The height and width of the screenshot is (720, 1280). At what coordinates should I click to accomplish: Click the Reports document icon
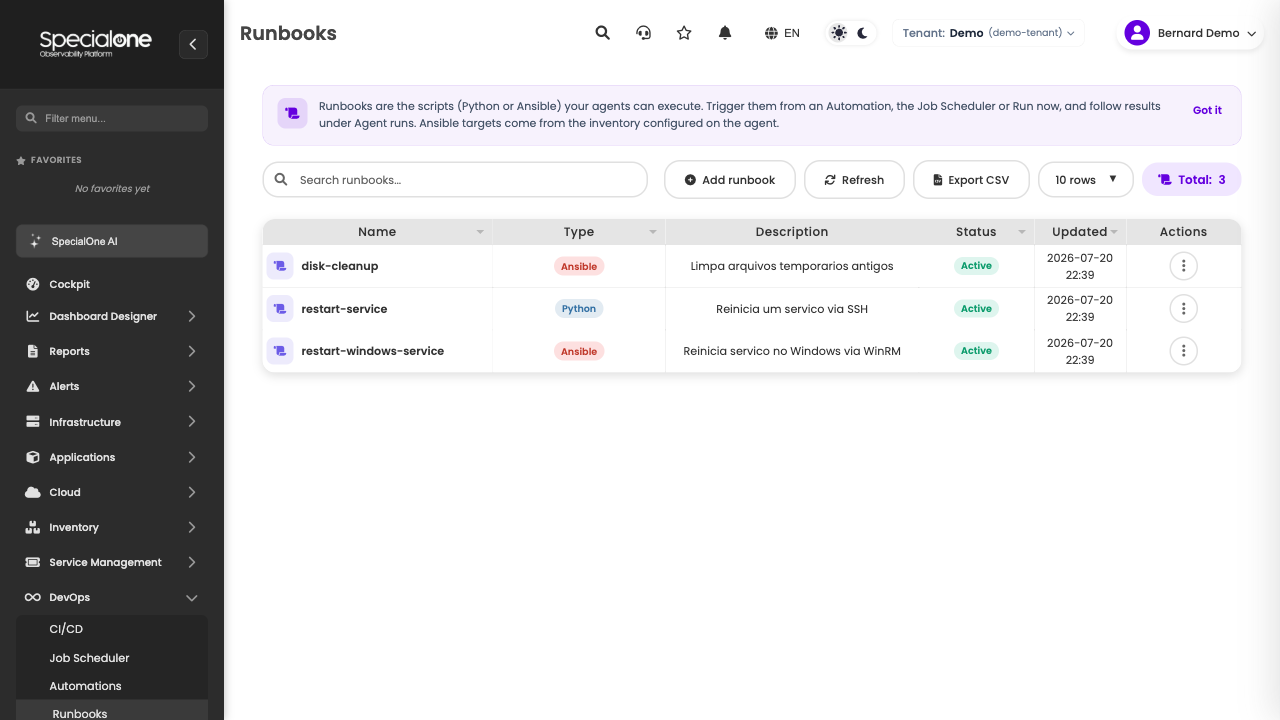(33, 351)
